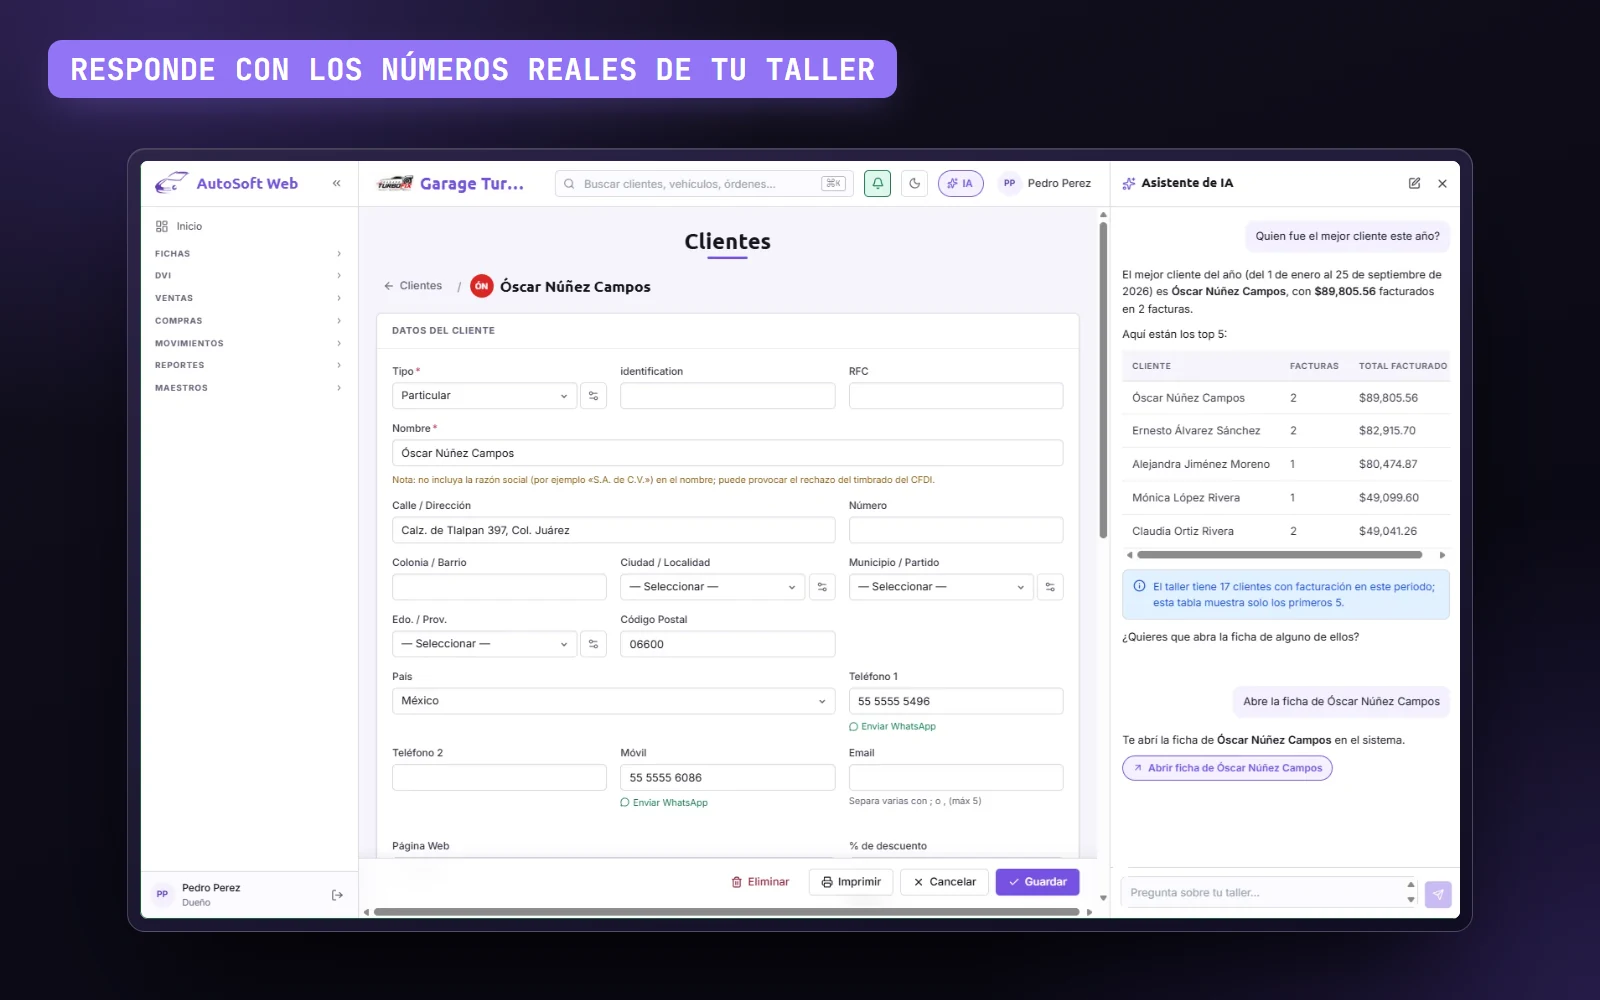Click the settings icon next to Ciudad / Localidad
The width and height of the screenshot is (1600, 1000).
point(822,587)
